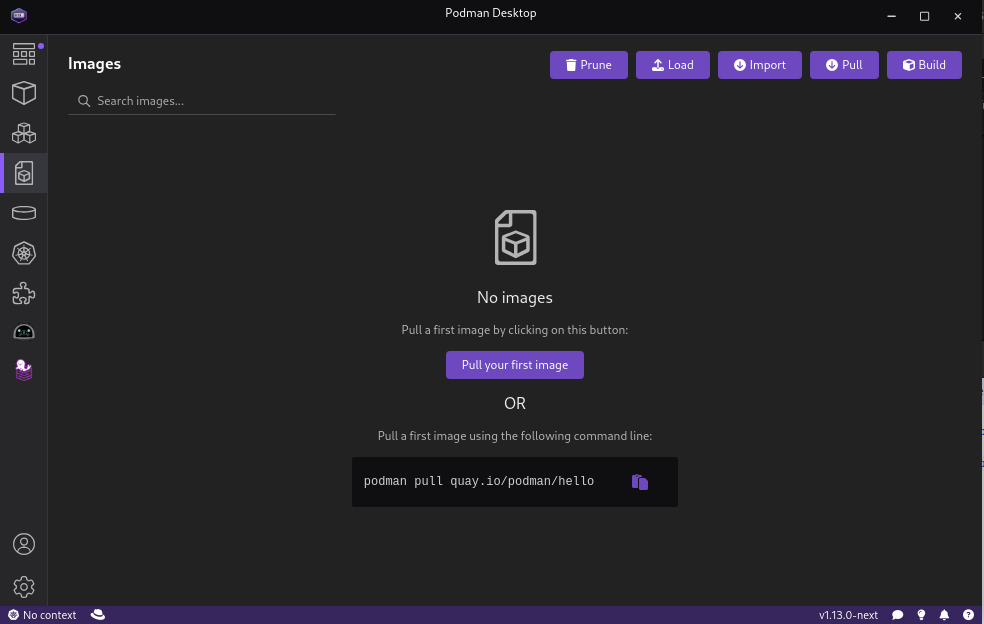Screen dimensions: 984x624
Task: Open the lightbulb tasks indicator
Action: 920,615
